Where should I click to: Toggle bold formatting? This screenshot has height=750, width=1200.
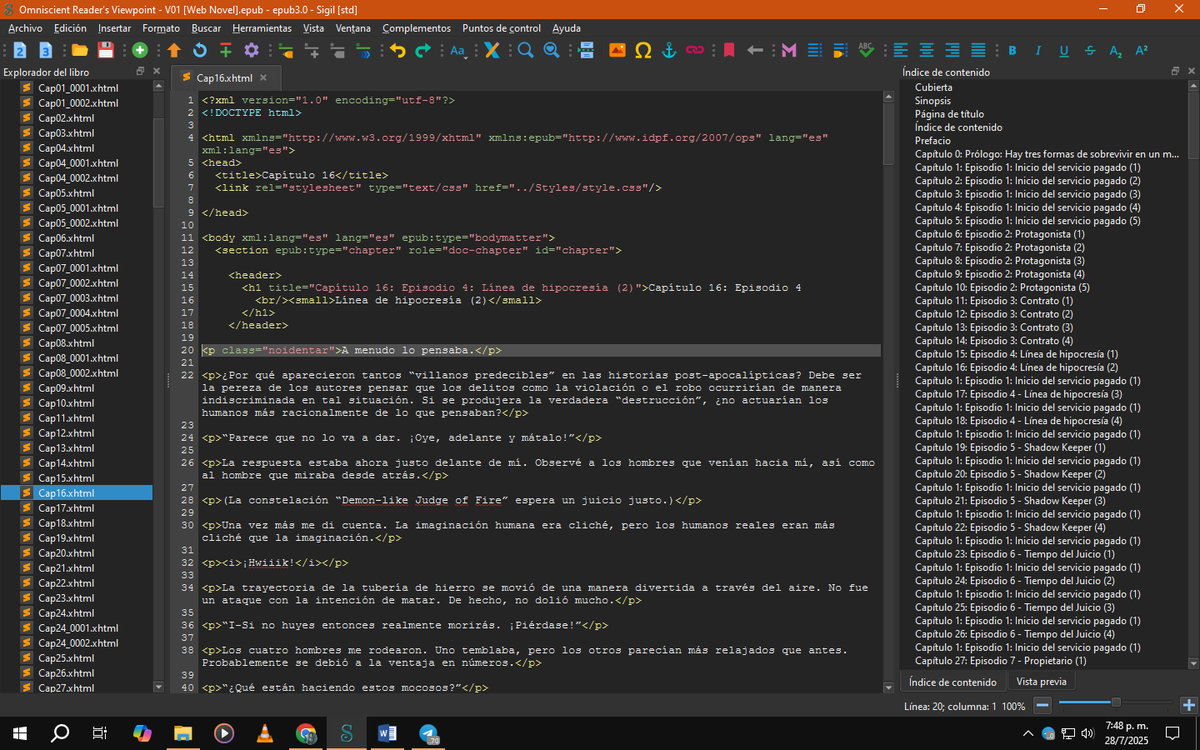tap(1012, 50)
